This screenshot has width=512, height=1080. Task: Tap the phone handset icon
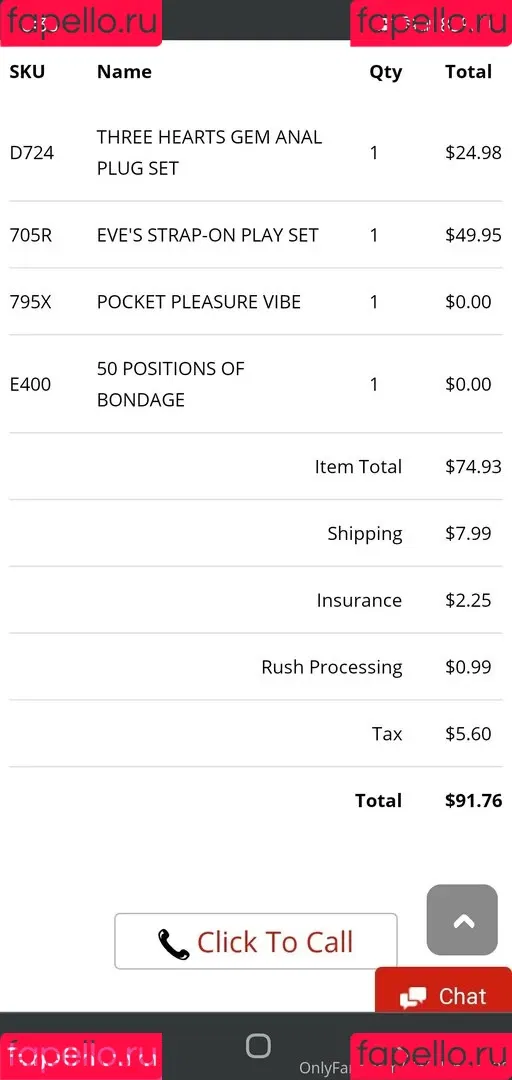(x=174, y=944)
